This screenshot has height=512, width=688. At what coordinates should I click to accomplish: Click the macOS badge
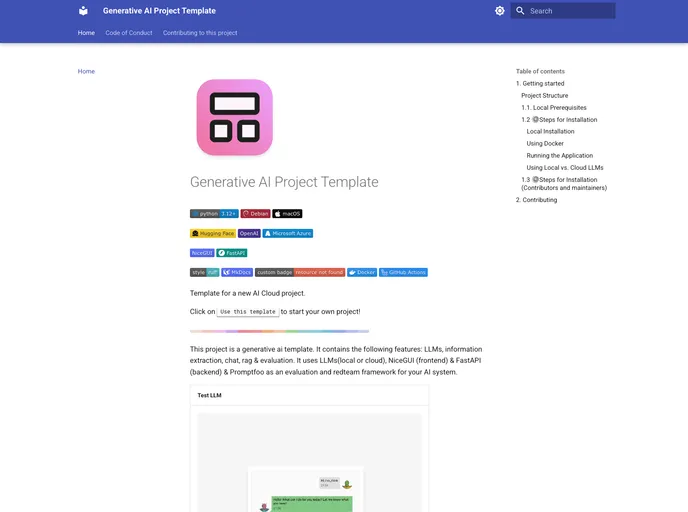[x=288, y=213]
